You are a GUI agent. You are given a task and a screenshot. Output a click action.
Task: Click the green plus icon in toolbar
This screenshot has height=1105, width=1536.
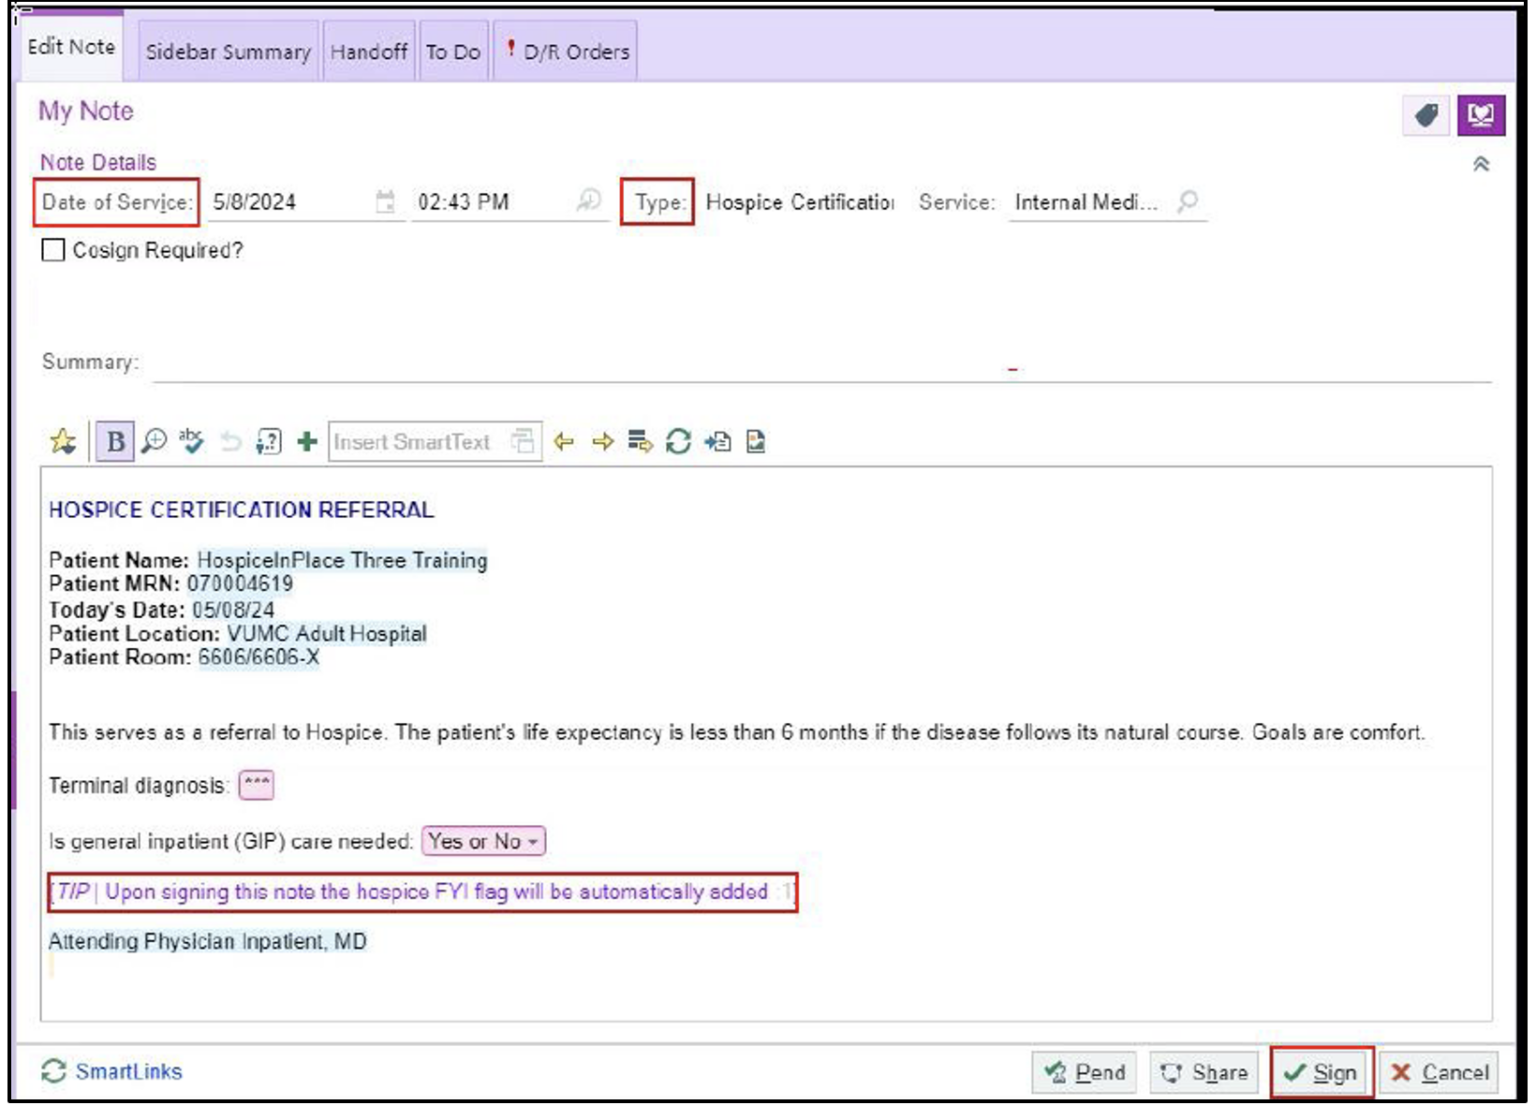(x=307, y=441)
